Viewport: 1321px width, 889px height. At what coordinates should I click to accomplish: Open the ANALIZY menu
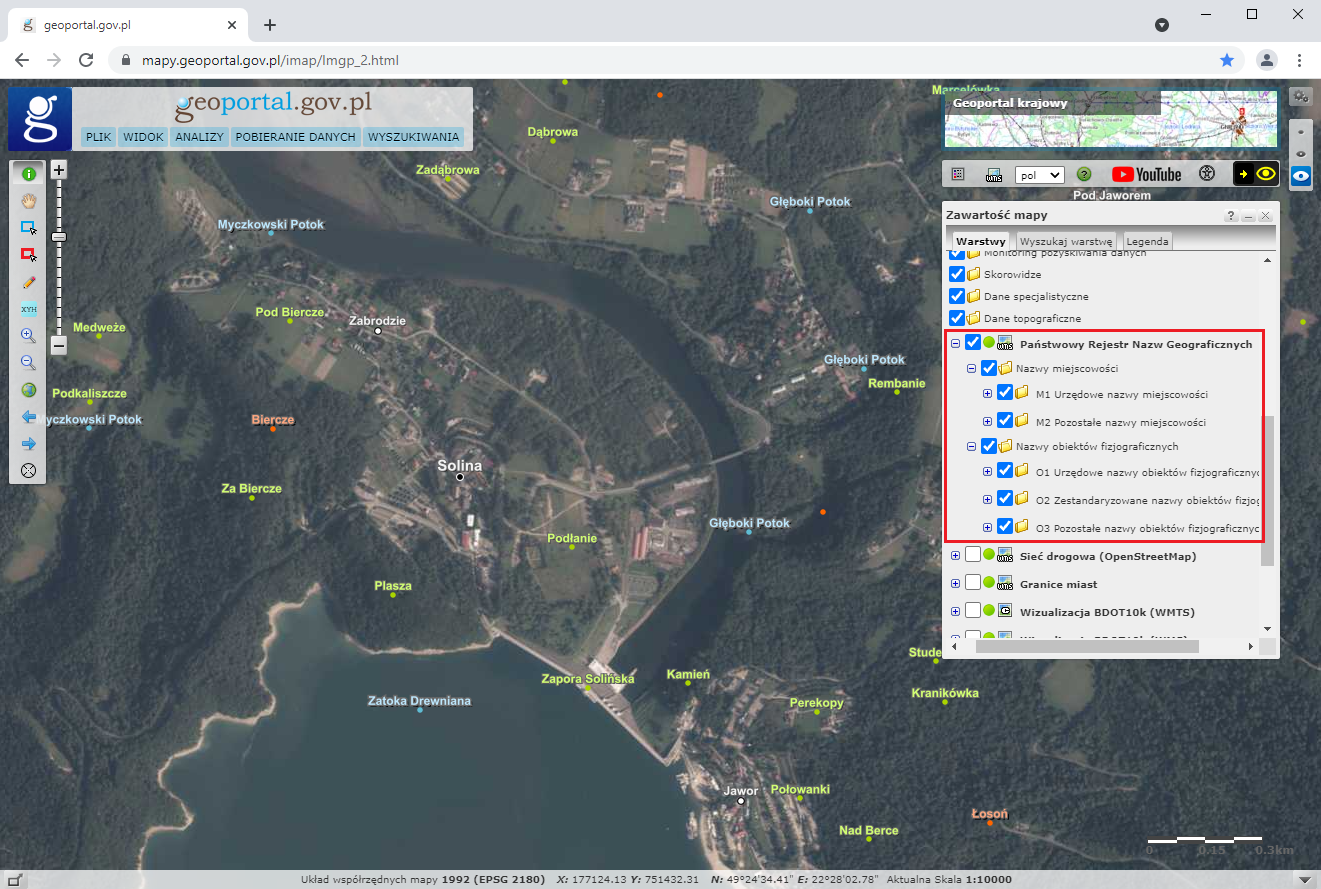click(199, 137)
